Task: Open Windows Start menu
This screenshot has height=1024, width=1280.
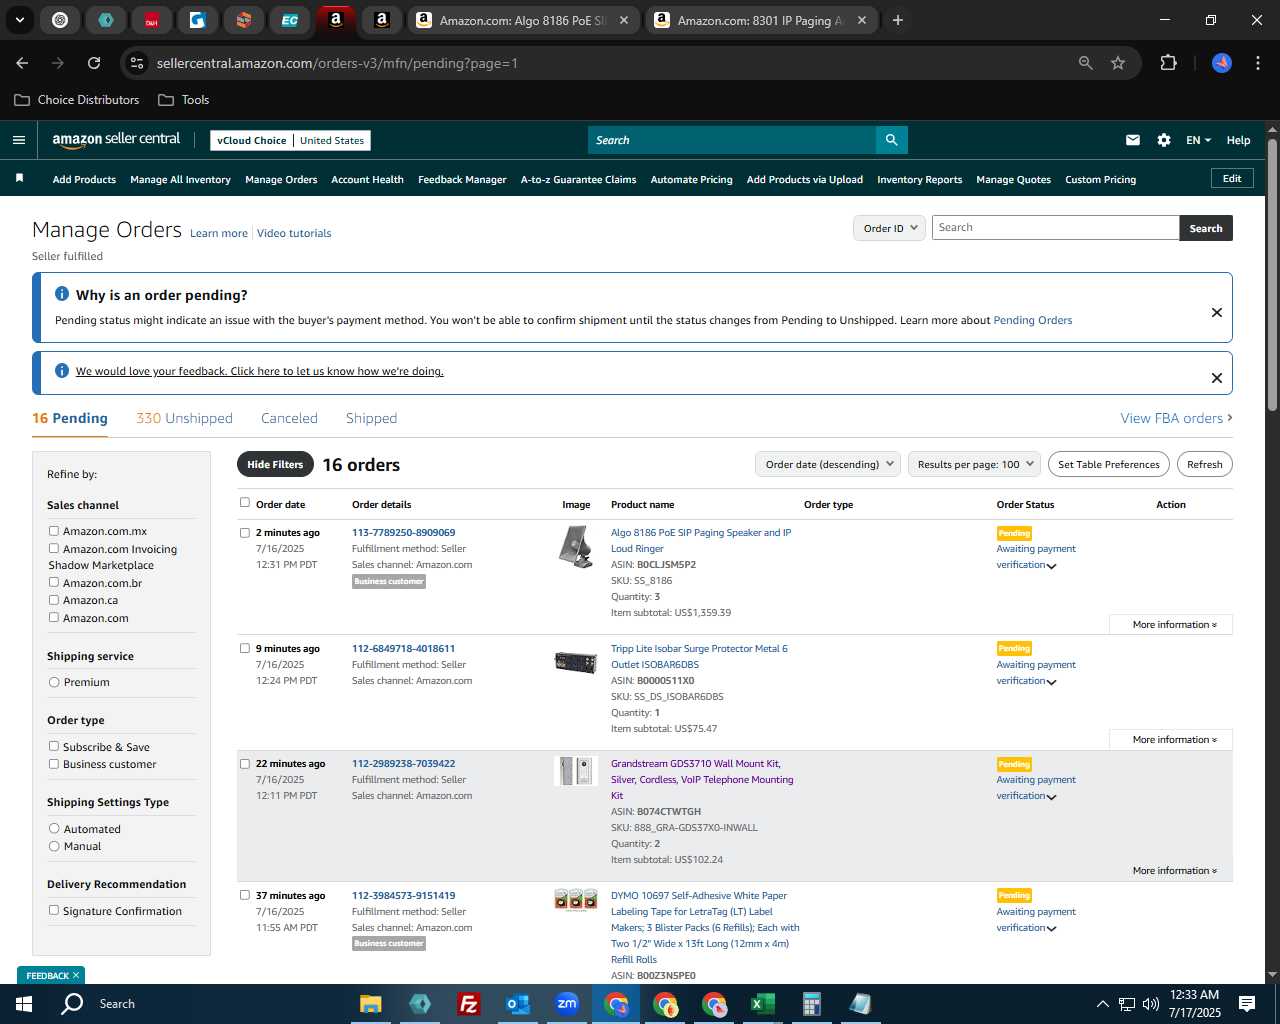Action: [24, 1004]
